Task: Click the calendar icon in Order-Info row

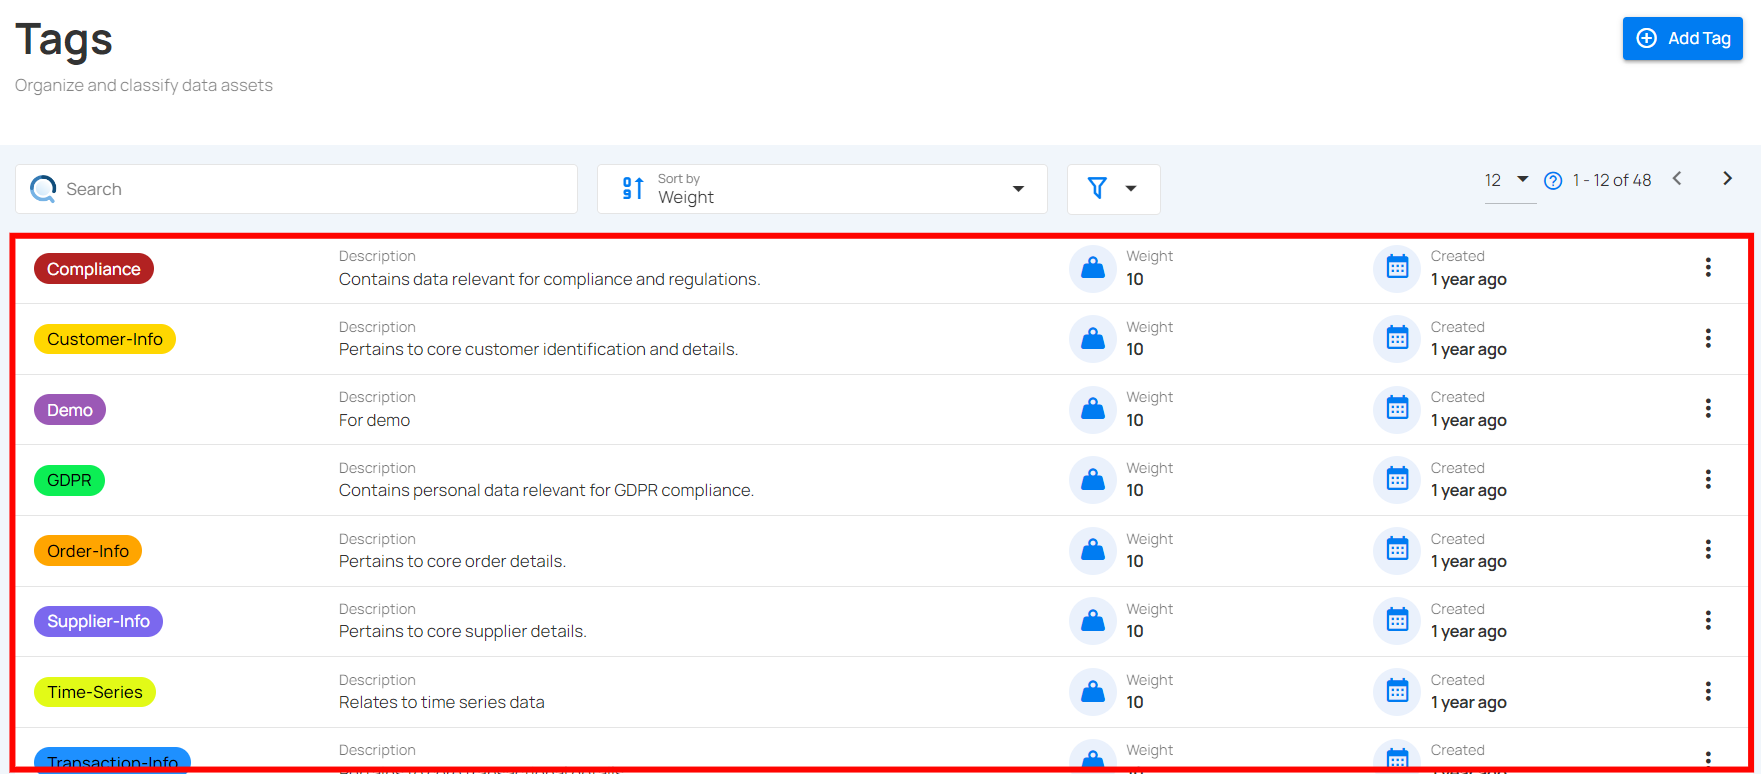Action: pos(1397,550)
